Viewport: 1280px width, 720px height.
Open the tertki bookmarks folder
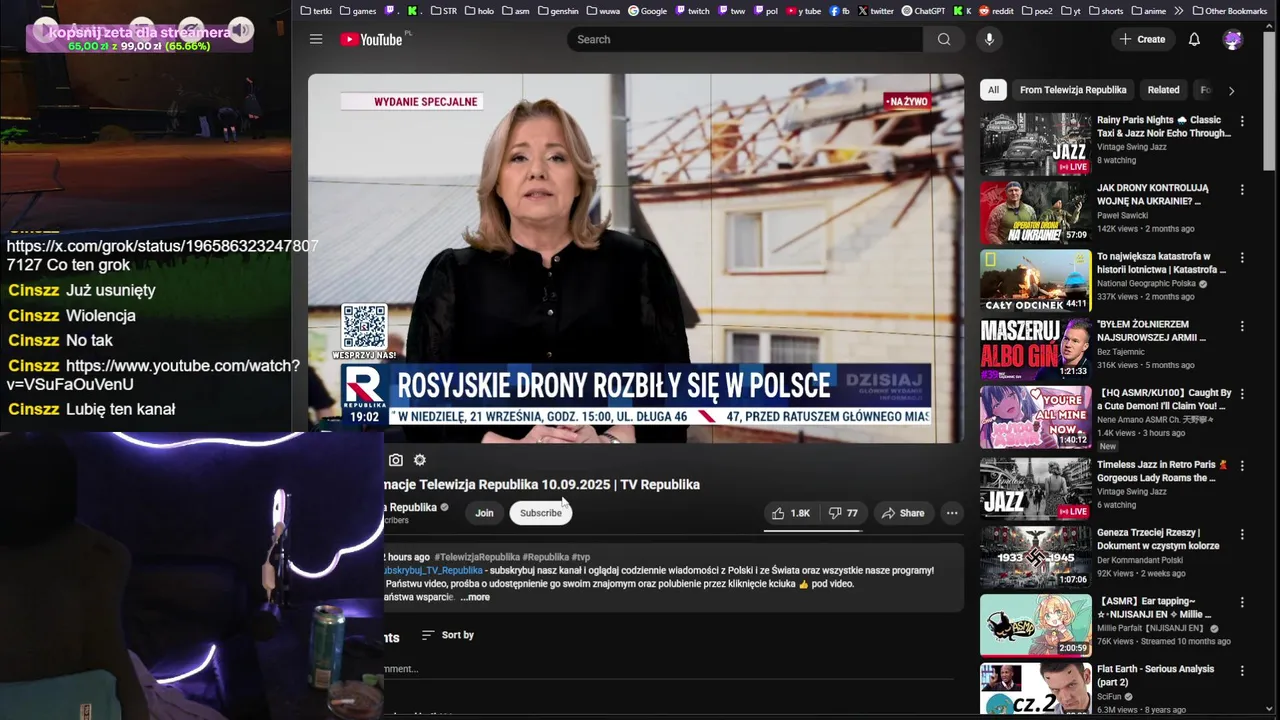(x=315, y=11)
